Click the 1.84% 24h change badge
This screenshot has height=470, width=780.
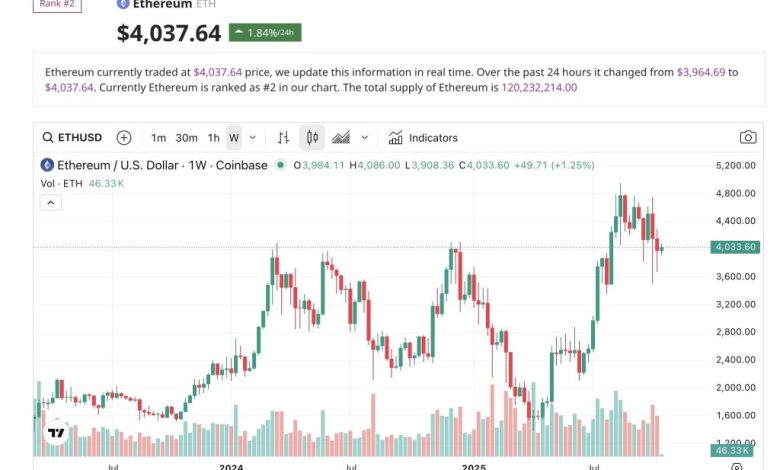(x=264, y=32)
